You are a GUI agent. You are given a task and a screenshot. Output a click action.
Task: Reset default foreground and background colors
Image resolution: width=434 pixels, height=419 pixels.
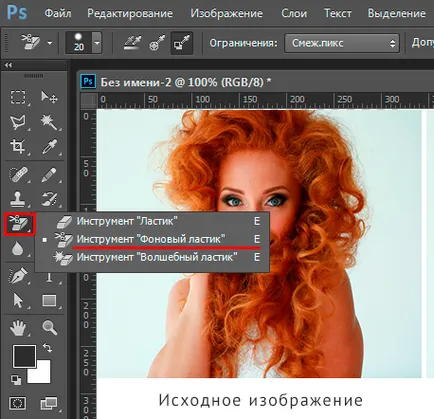point(16,379)
